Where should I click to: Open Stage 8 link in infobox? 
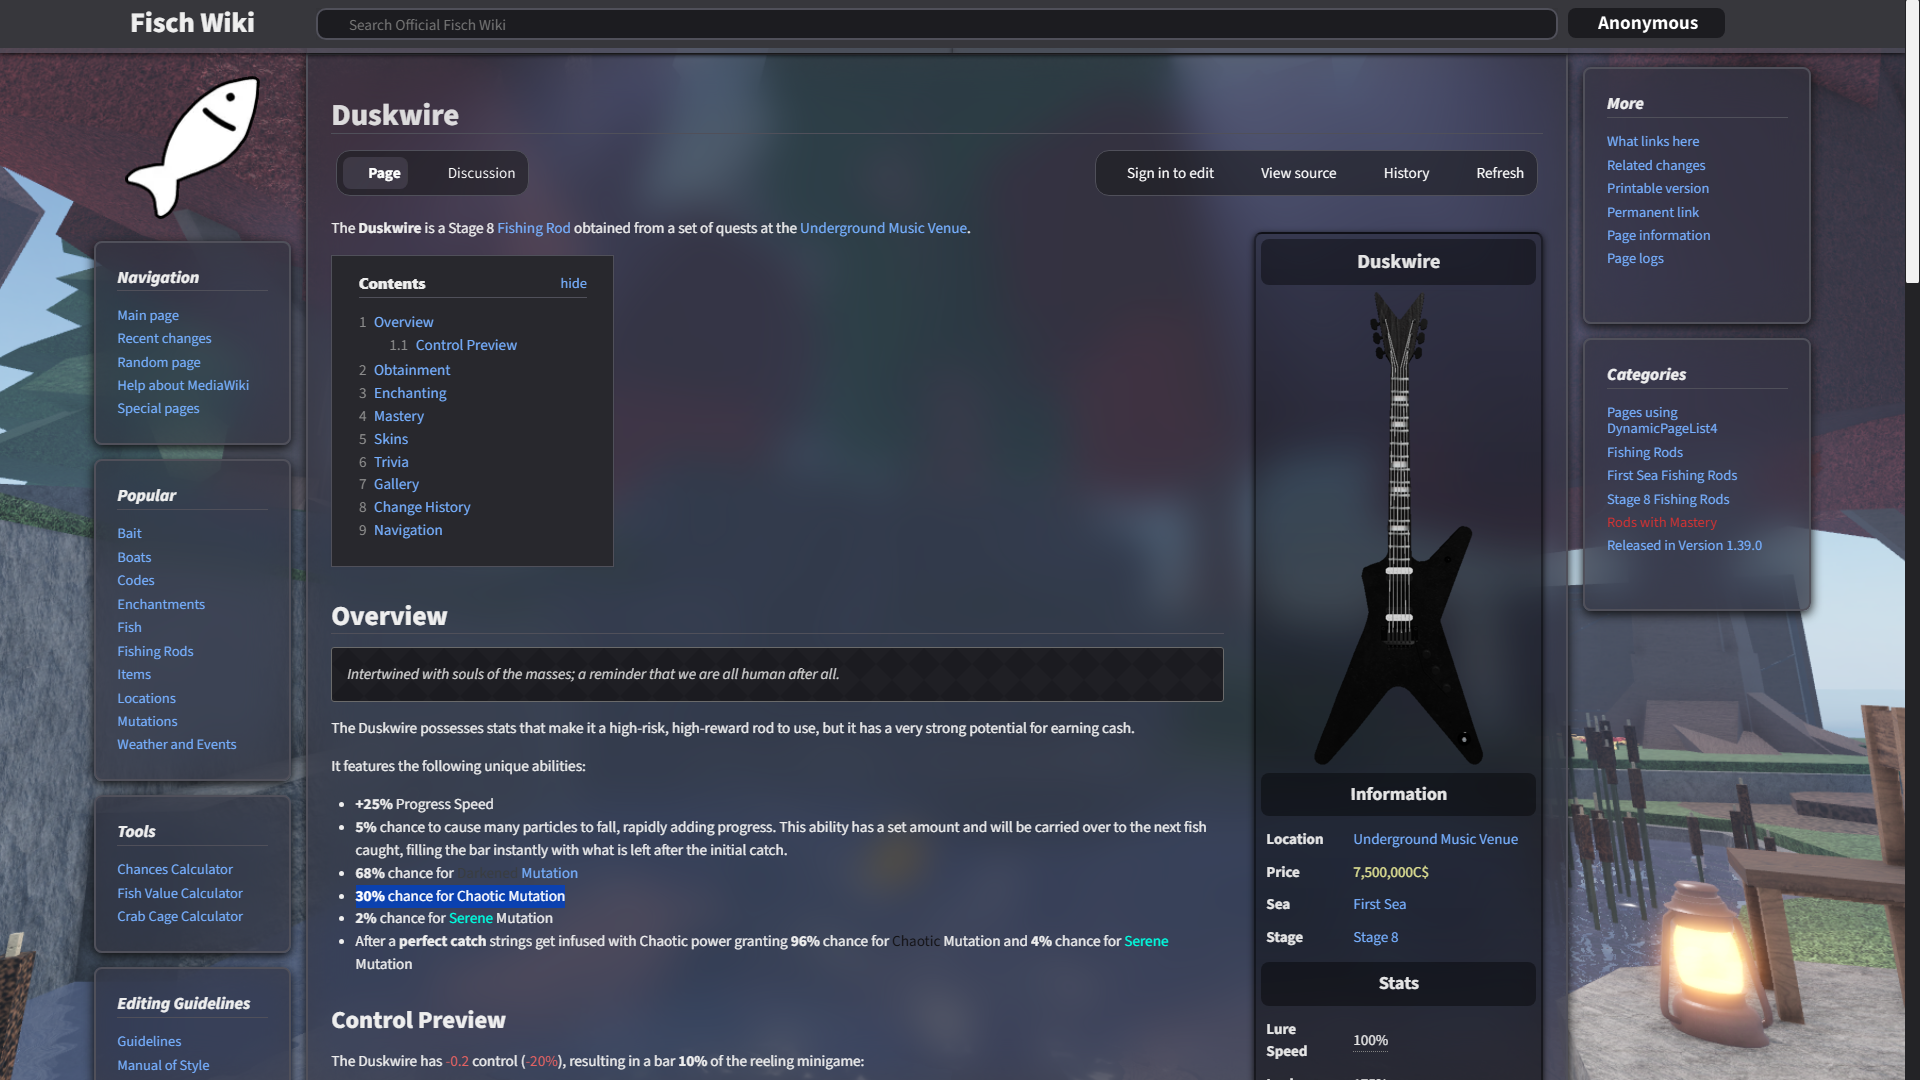[x=1375, y=937]
